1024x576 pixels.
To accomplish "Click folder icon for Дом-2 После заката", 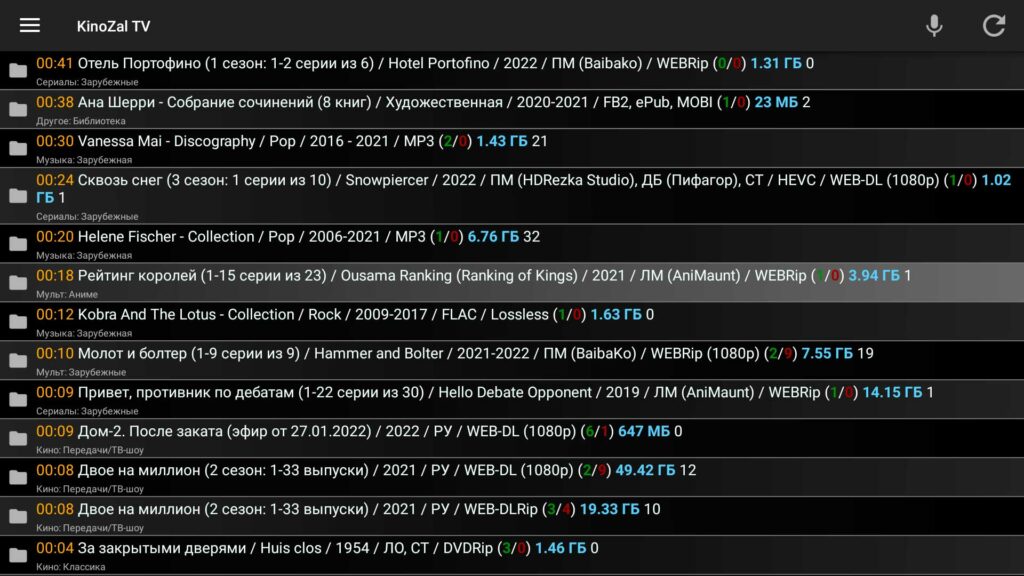I will [18, 438].
